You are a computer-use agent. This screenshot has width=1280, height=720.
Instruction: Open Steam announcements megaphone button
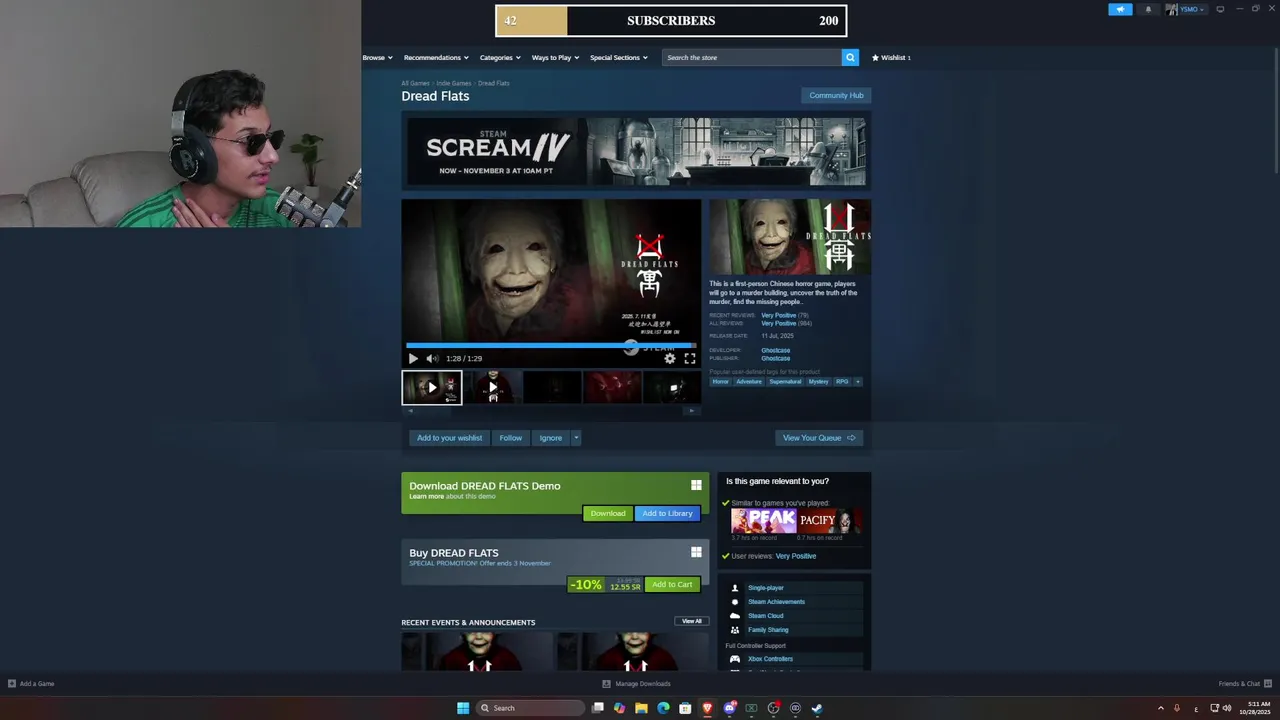tap(1120, 9)
